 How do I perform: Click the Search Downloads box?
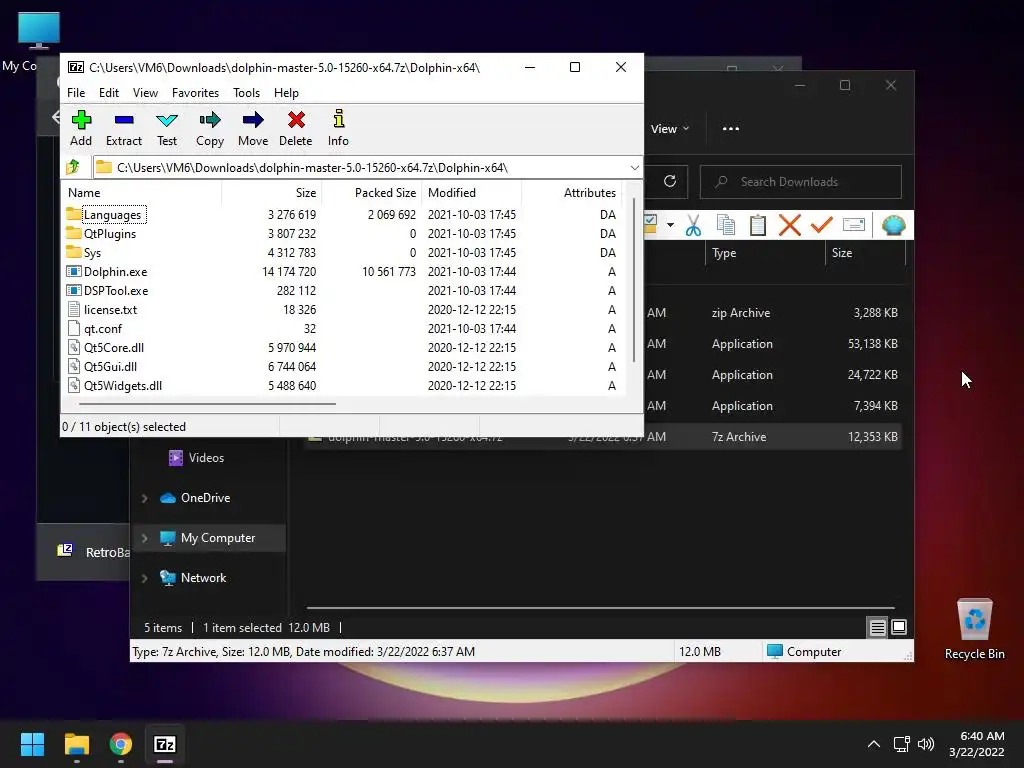pyautogui.click(x=800, y=182)
